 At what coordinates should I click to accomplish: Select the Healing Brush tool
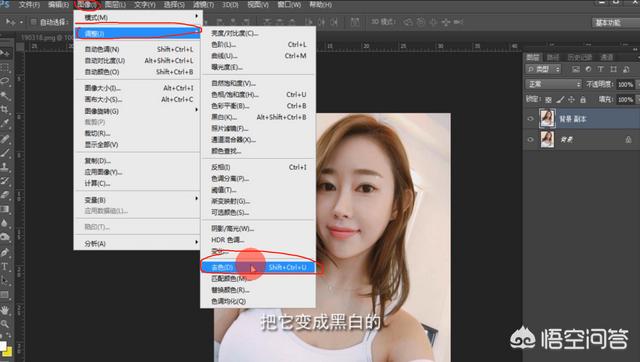(4, 139)
